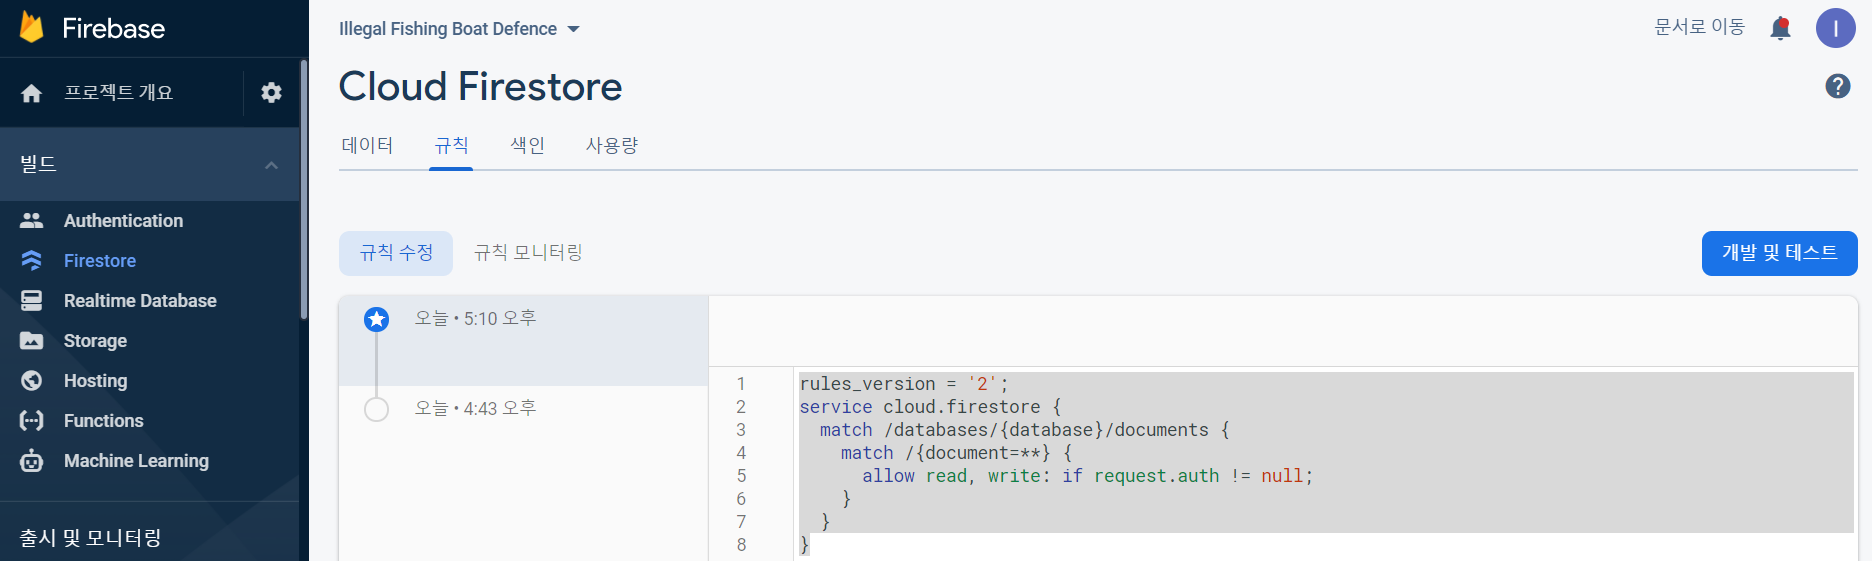Open the help question mark icon
Viewport: 1872px width, 561px height.
1838,86
